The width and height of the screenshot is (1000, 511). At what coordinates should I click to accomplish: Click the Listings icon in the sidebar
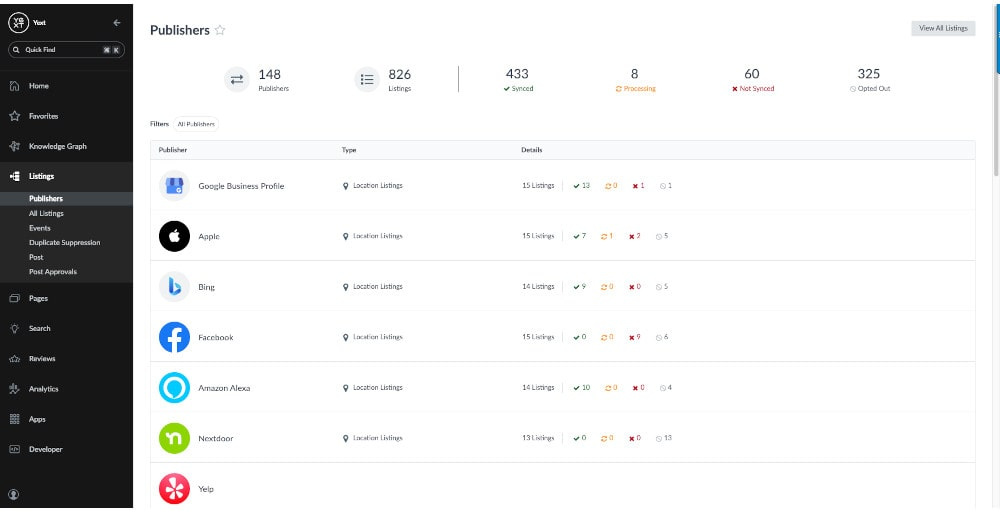click(15, 177)
